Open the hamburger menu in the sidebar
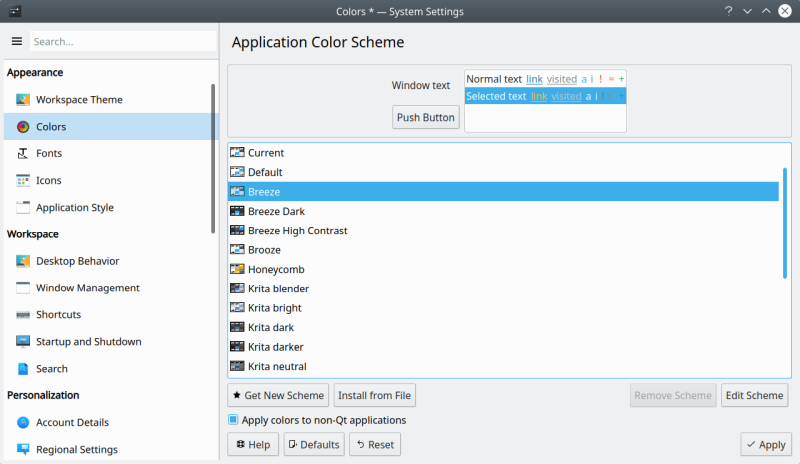 point(16,42)
